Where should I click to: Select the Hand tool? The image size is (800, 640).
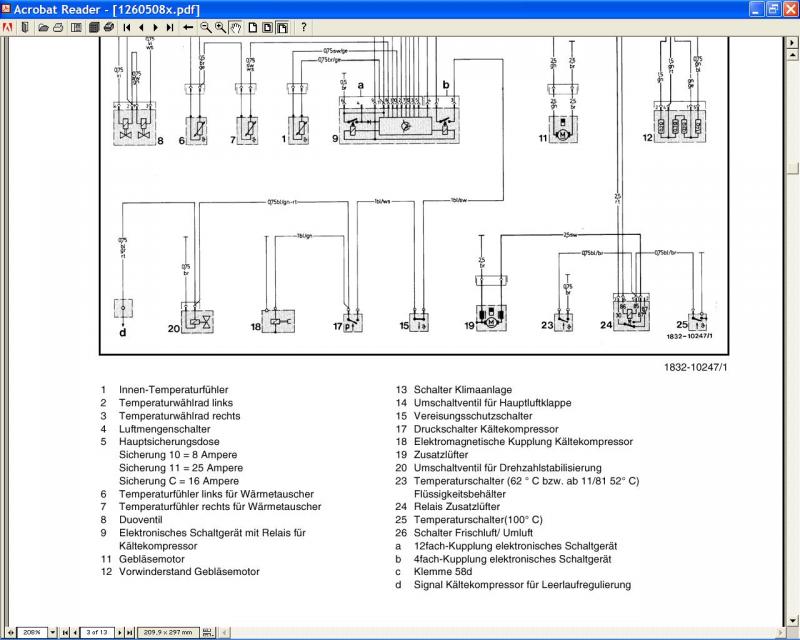235,27
